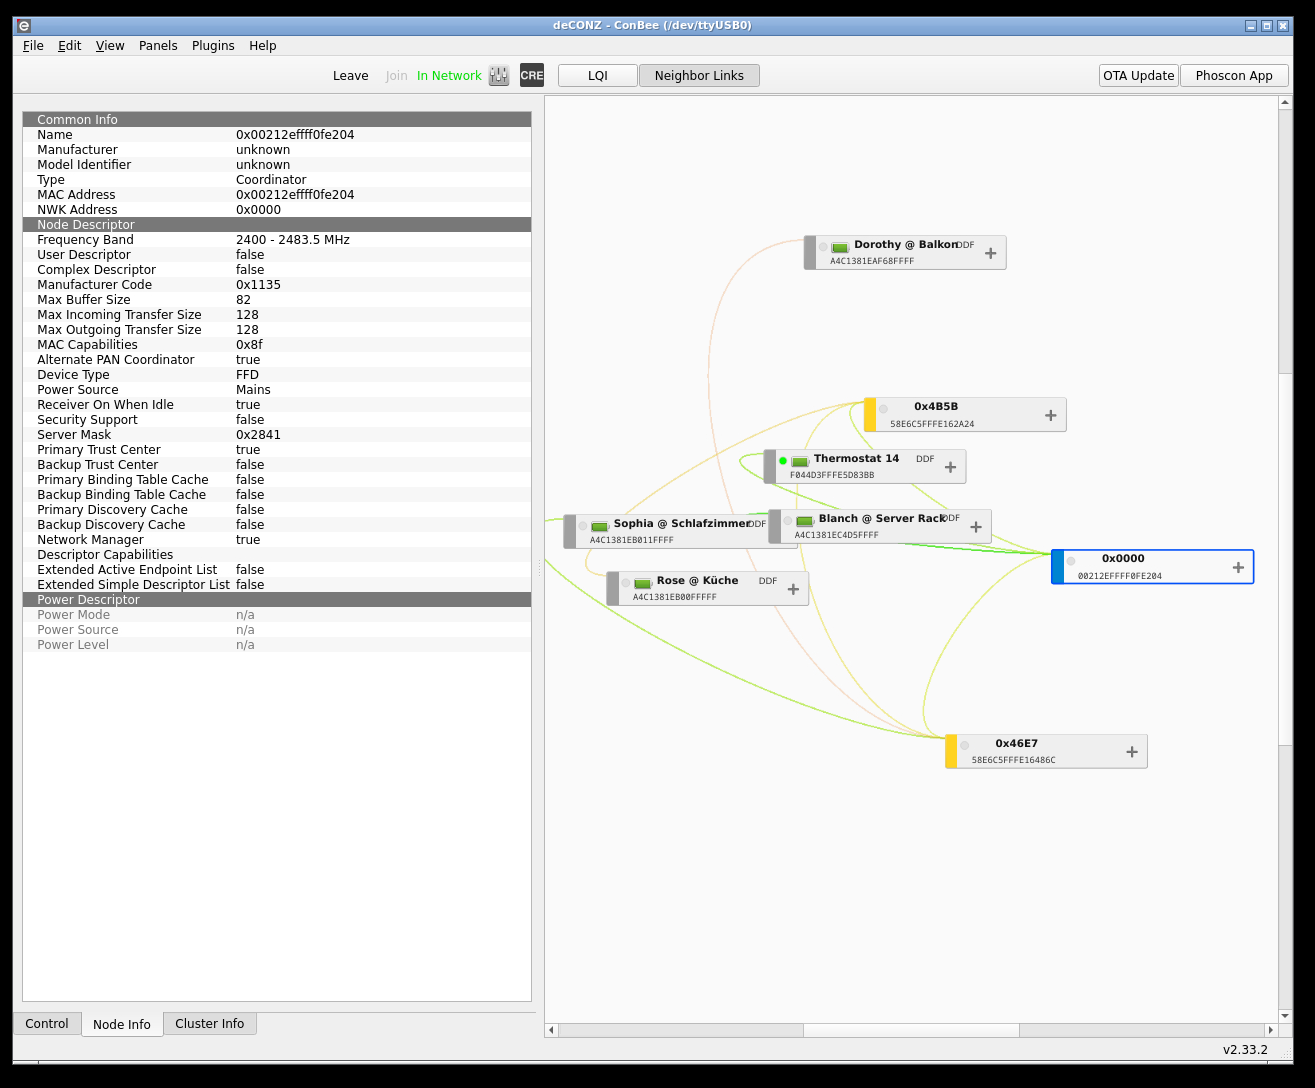Click DDF label on Thermostat 14 node
This screenshot has height=1088, width=1315.
pos(925,459)
